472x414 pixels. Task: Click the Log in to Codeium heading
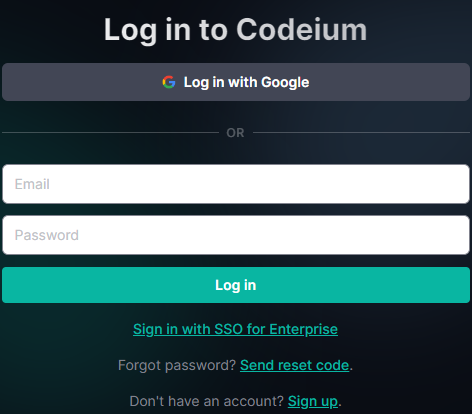point(235,30)
